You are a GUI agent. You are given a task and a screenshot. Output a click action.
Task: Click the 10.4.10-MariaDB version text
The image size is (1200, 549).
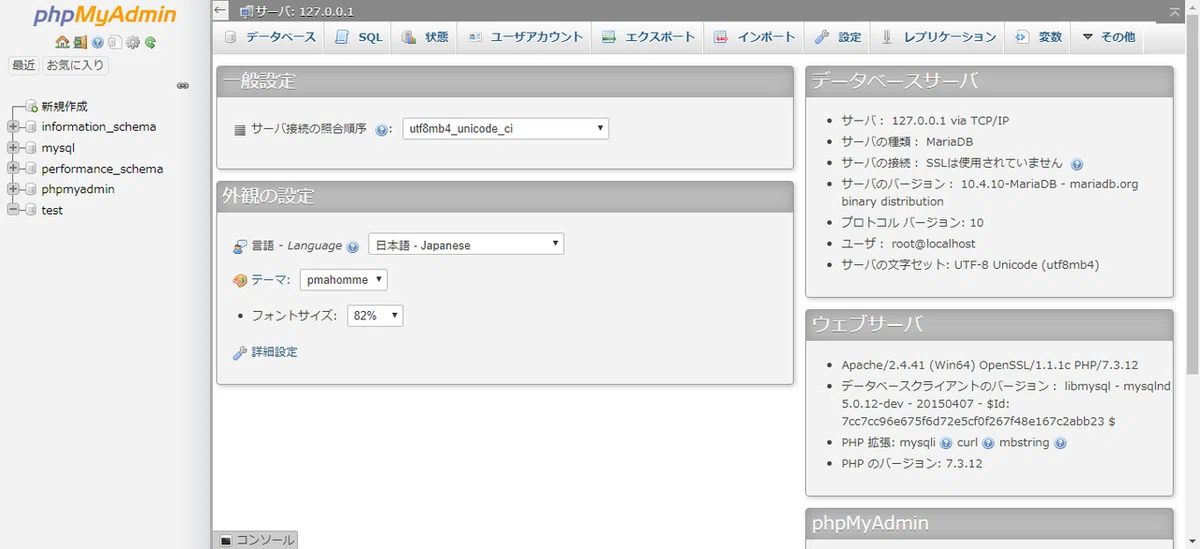pos(1013,184)
